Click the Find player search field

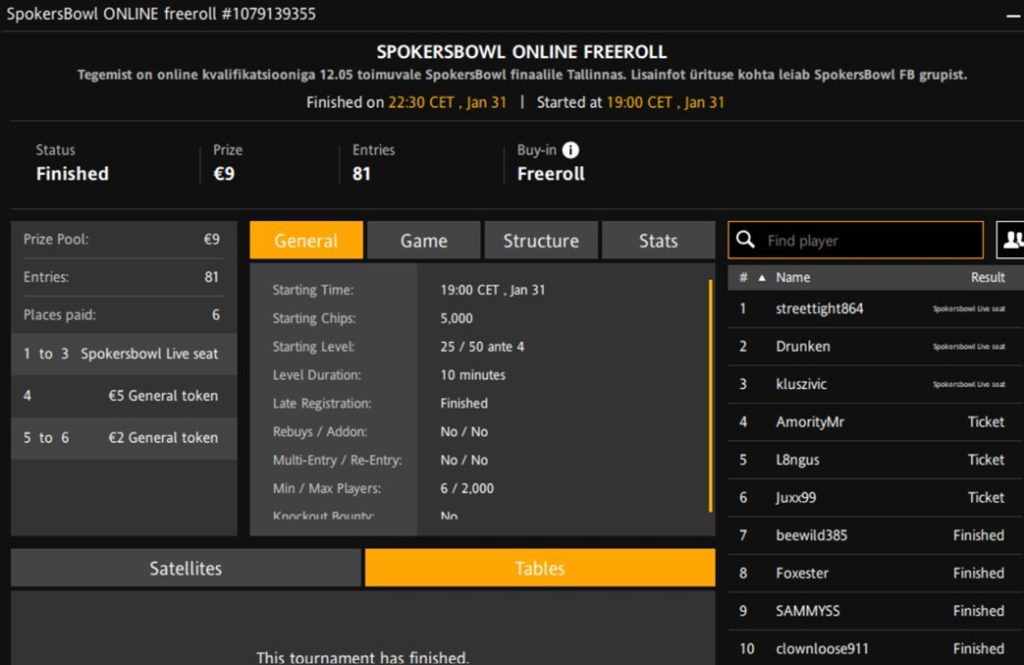click(x=870, y=240)
